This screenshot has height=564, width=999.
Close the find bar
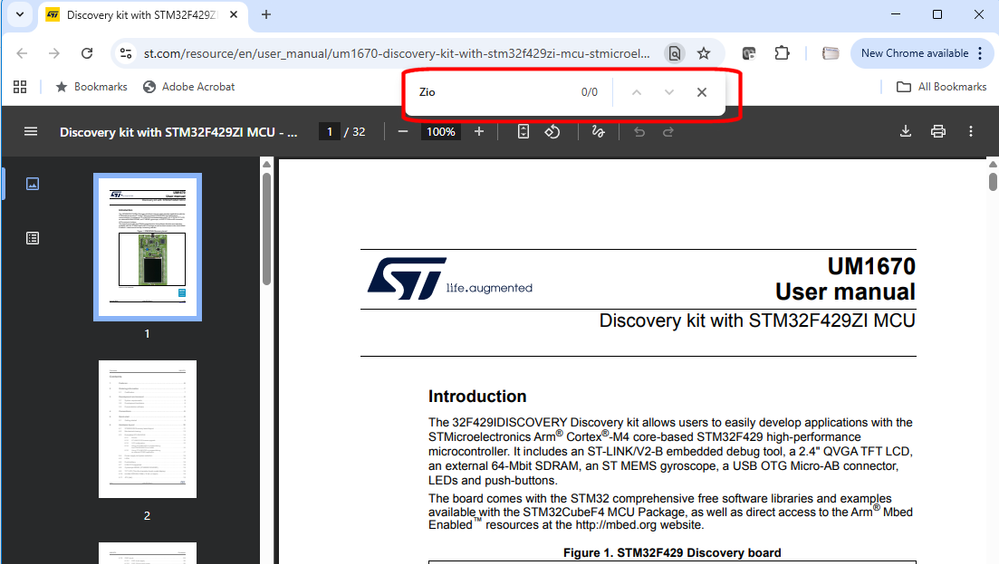(701, 92)
